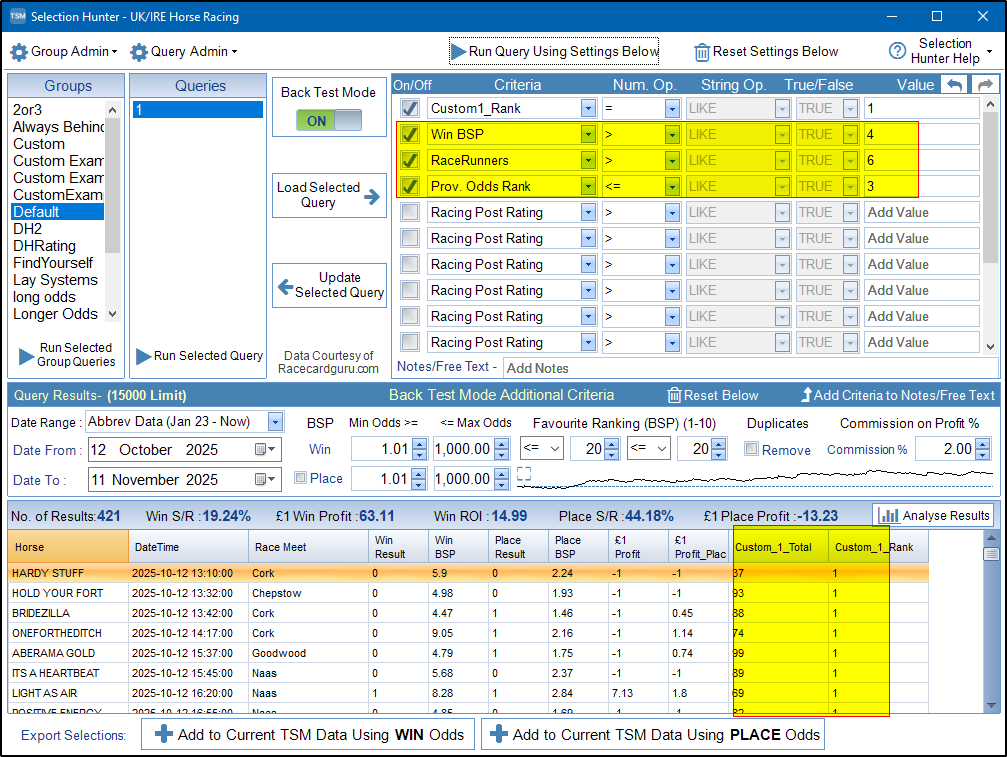Select DHRating in the Groups list
This screenshot has width=1007, height=757.
point(44,246)
